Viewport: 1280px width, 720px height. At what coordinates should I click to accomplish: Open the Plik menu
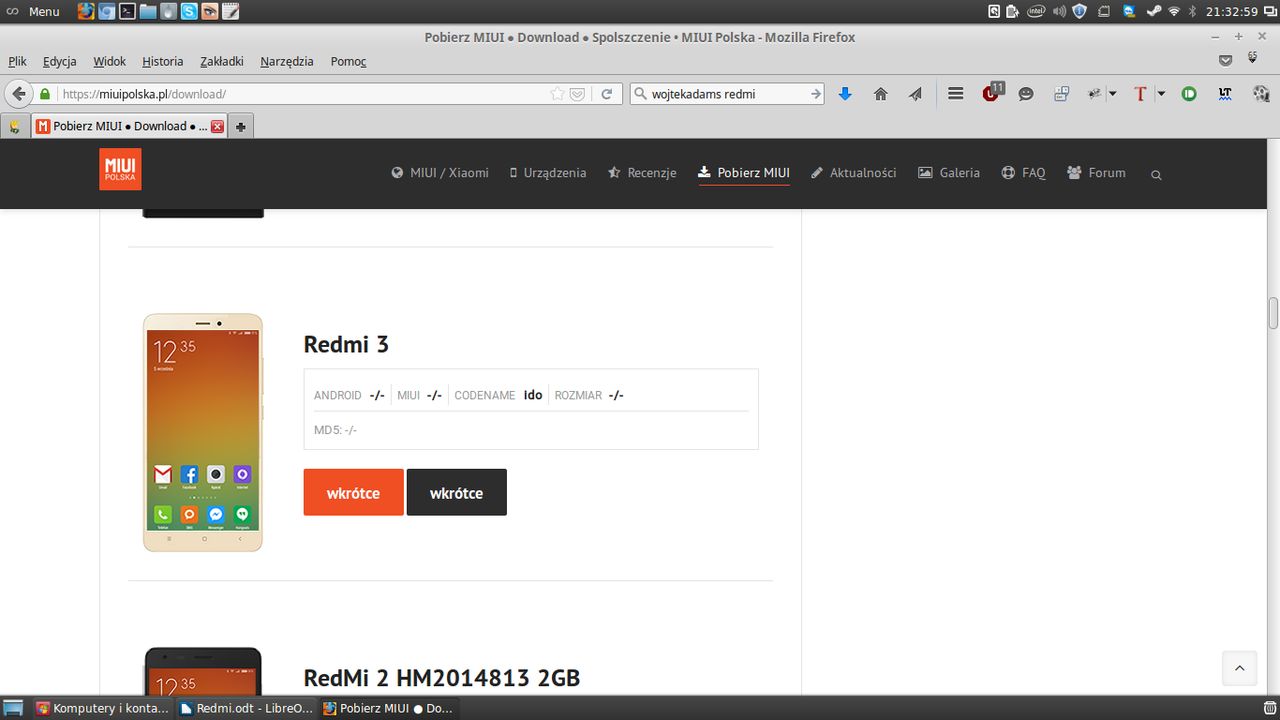(17, 61)
